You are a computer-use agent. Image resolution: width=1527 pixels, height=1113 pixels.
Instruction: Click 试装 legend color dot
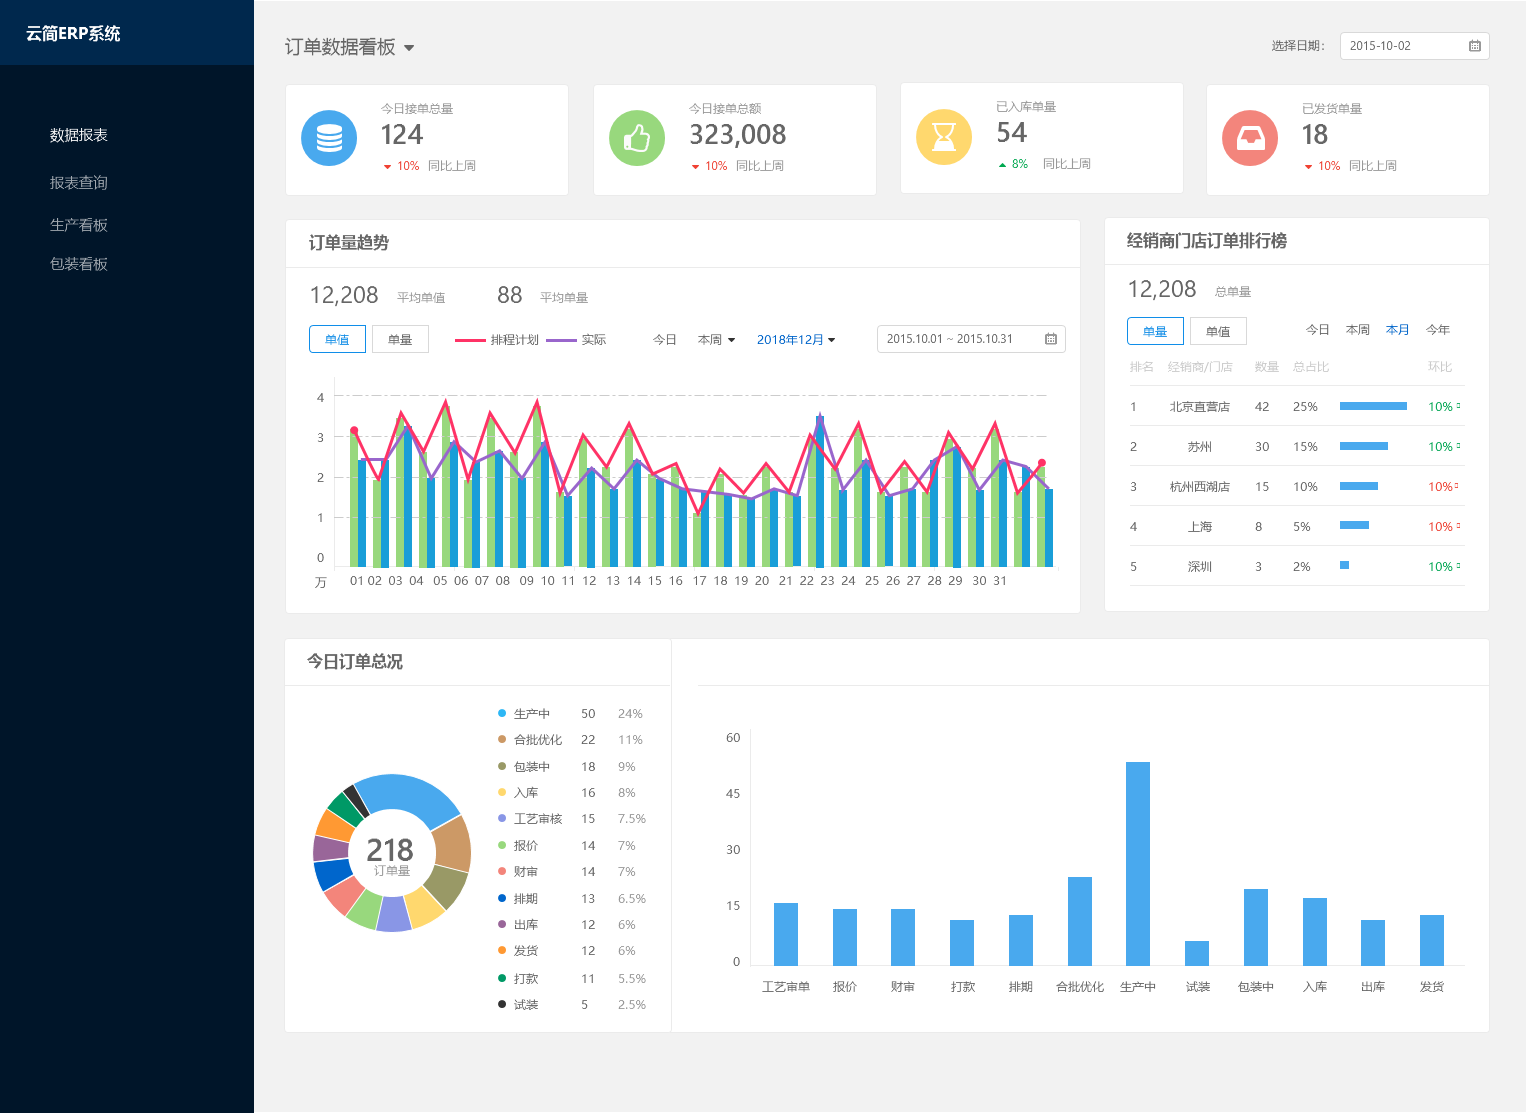coord(502,1004)
